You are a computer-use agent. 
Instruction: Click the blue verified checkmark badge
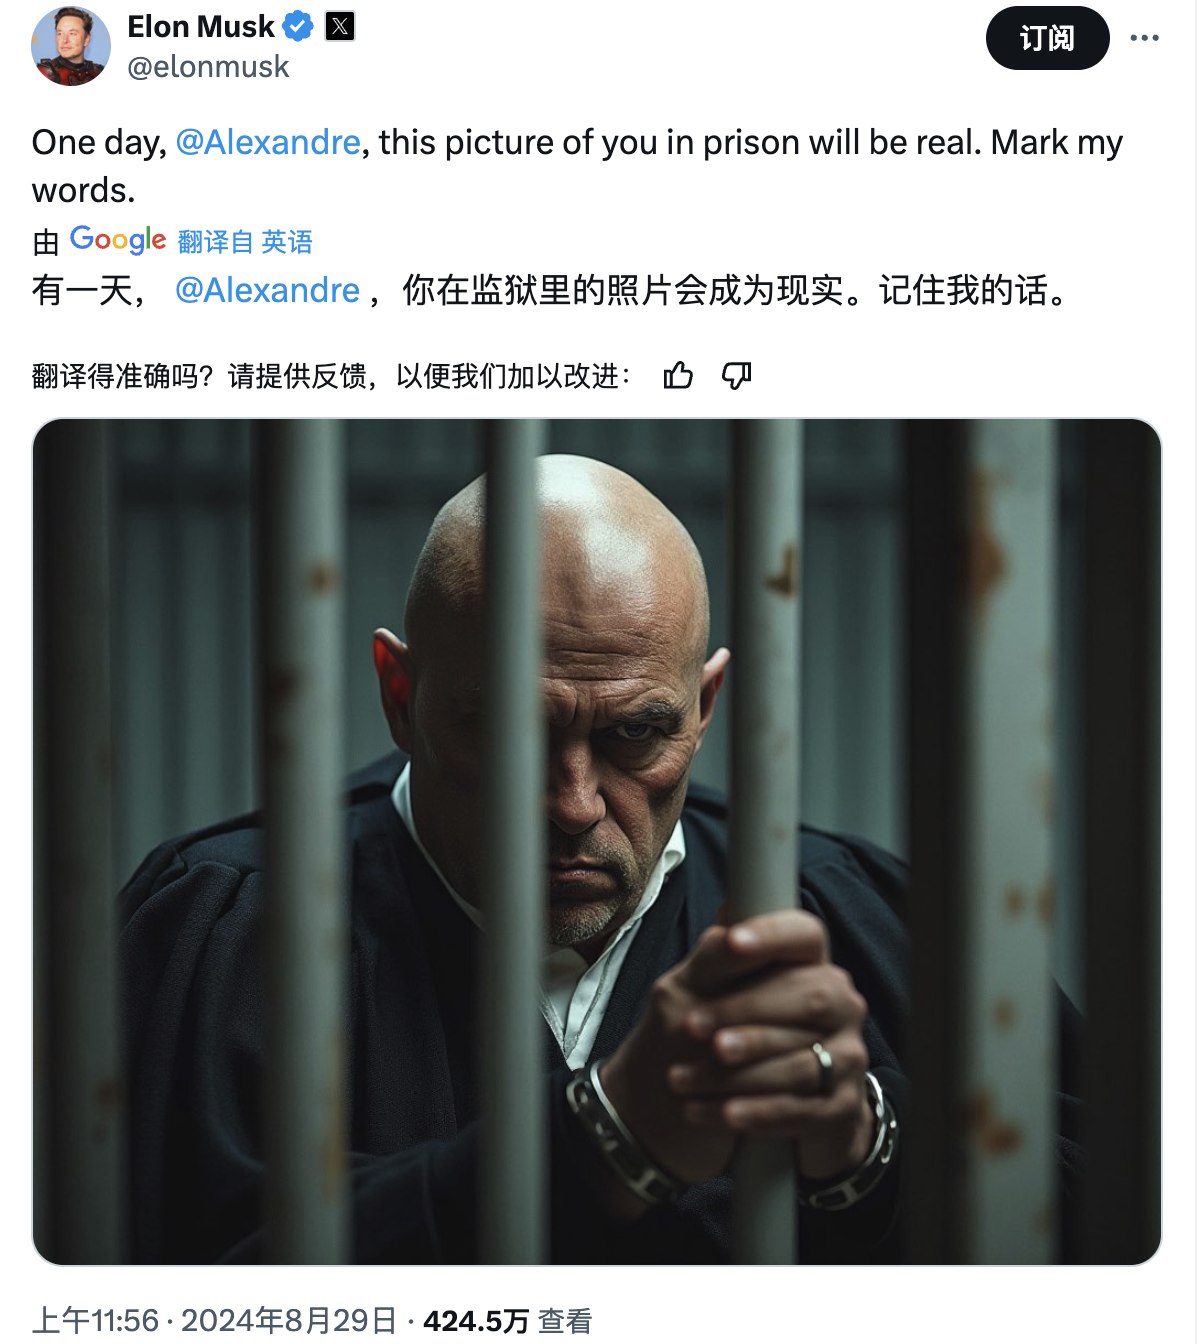(297, 26)
